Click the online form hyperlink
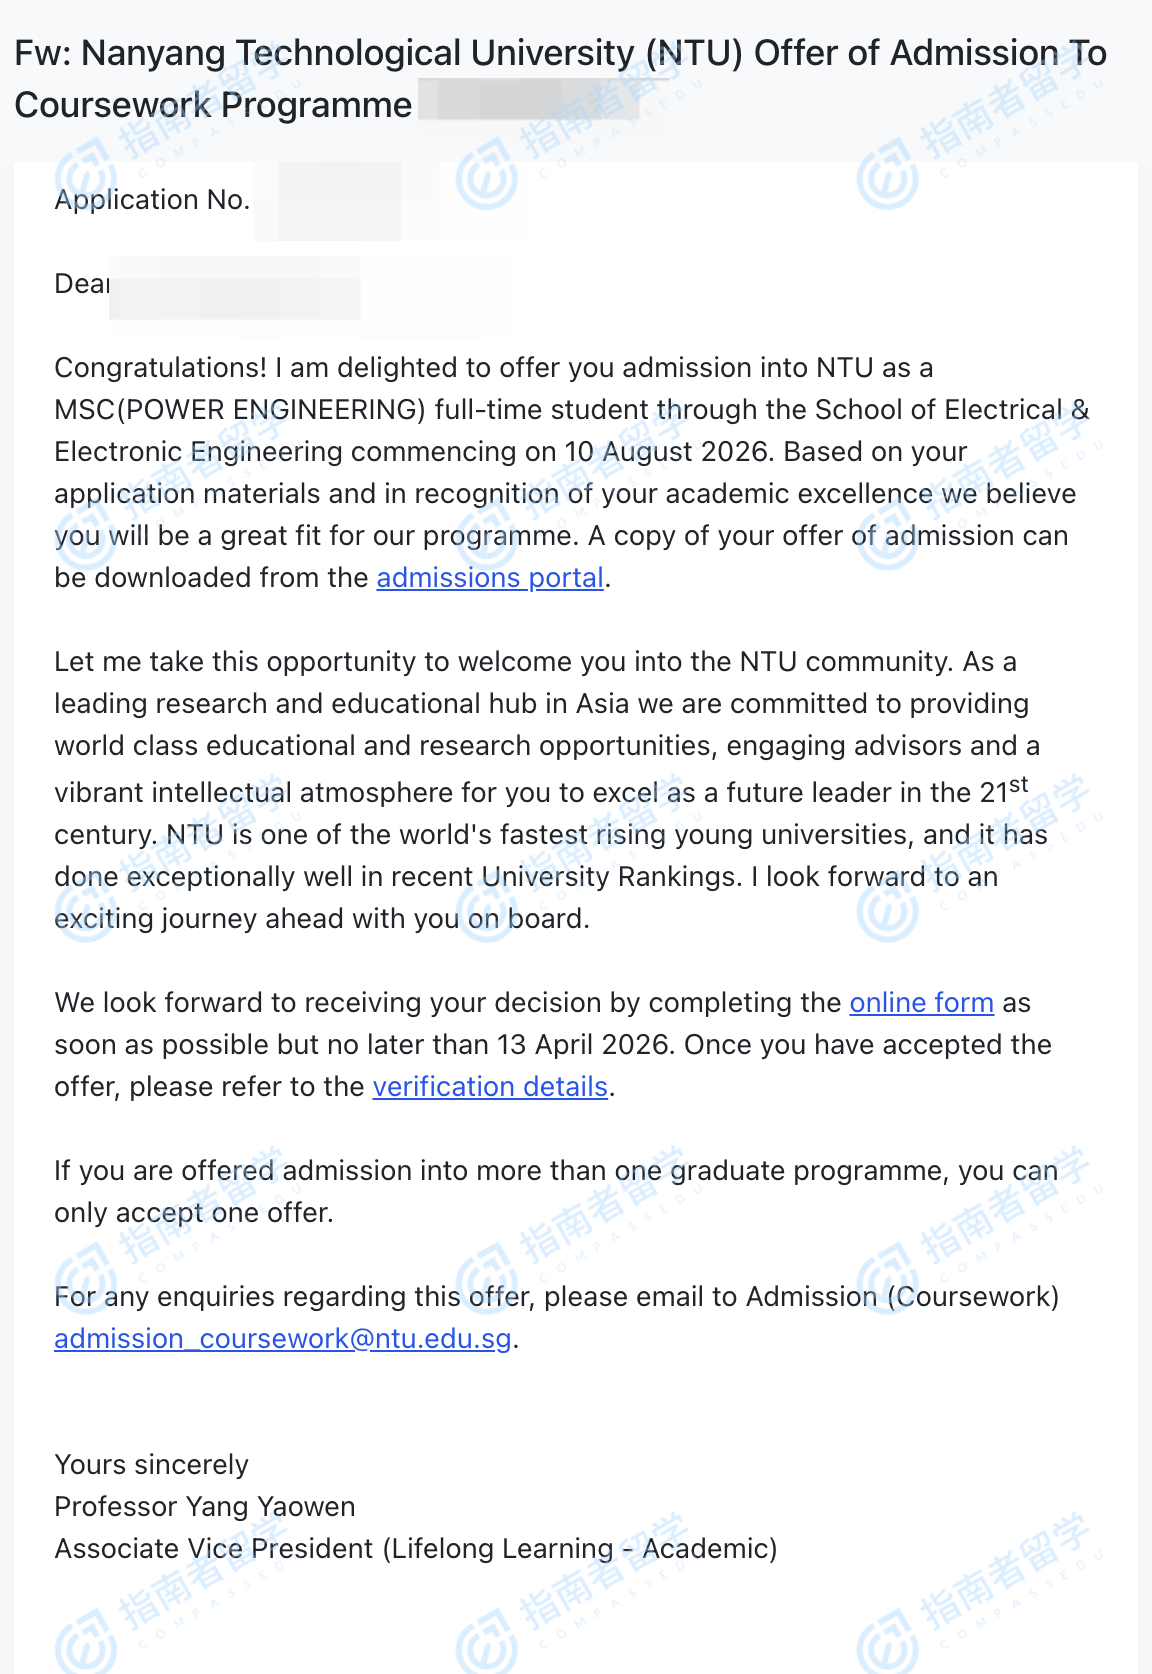The image size is (1152, 1674). click(x=921, y=1003)
